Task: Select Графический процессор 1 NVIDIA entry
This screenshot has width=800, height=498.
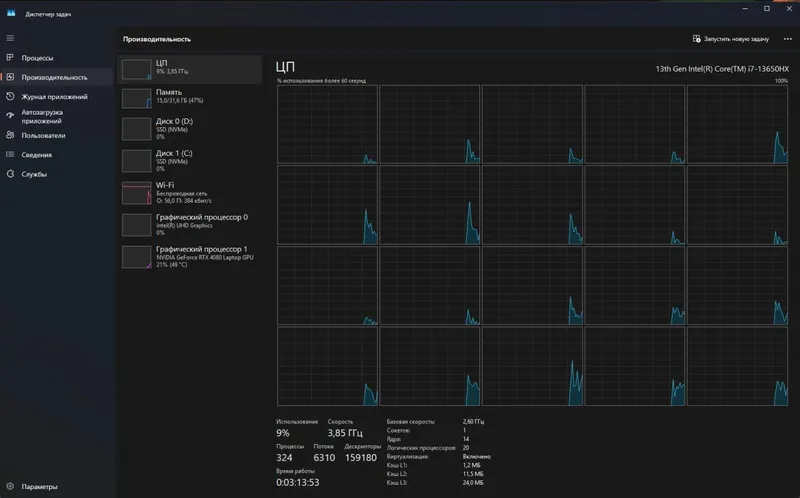Action: tap(190, 257)
